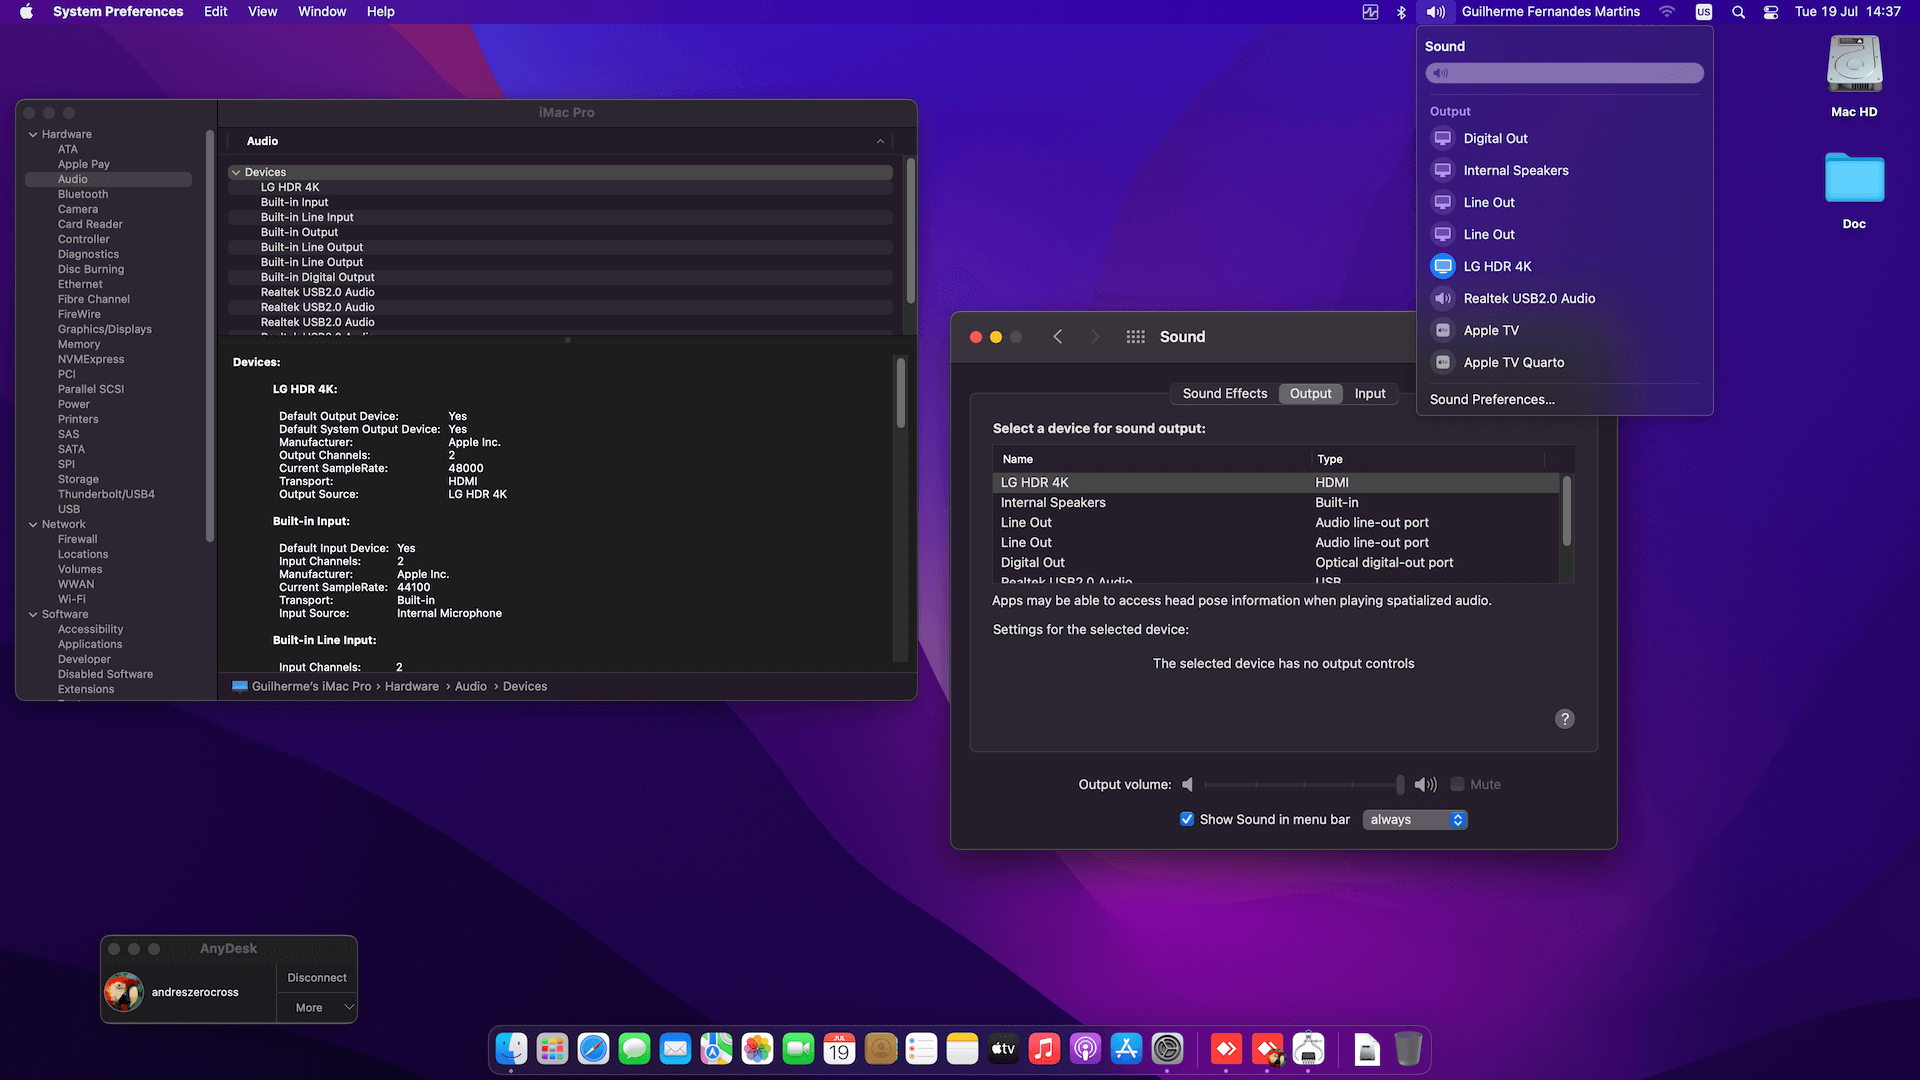Open the Apple menu
Screen dimensions: 1920x1080
pos(26,12)
